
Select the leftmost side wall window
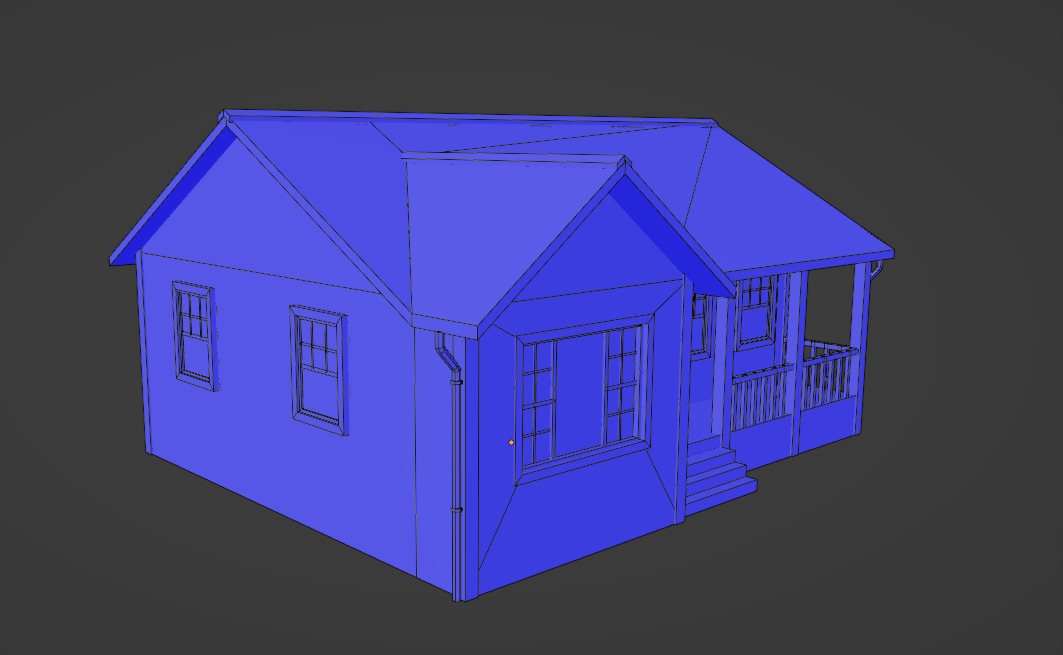195,336
